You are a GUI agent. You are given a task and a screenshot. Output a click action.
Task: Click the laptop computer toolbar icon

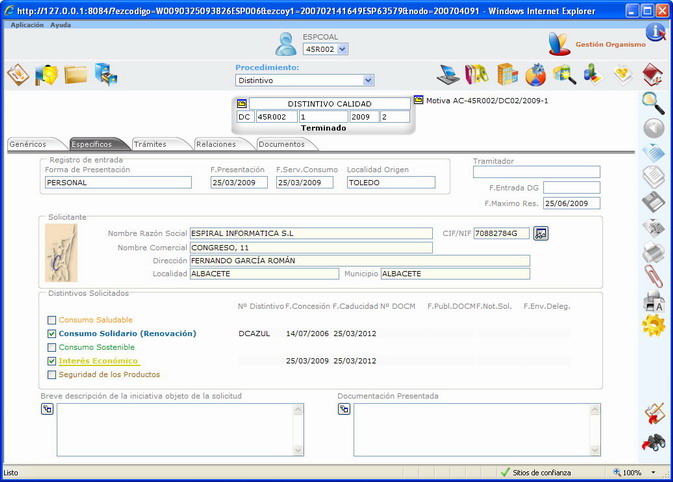click(448, 74)
